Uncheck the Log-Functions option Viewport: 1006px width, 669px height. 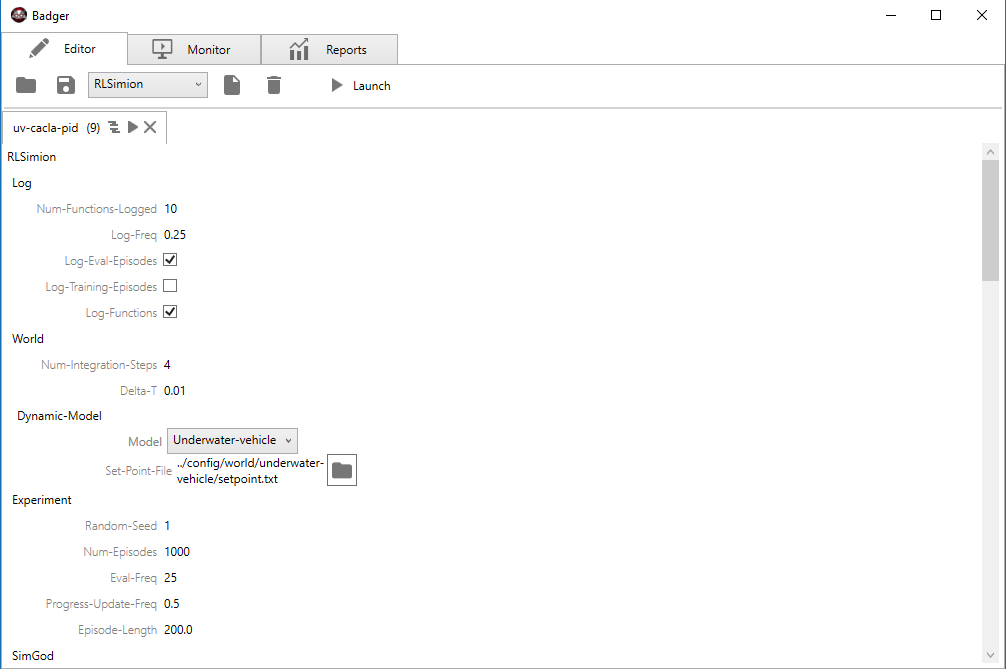170,312
